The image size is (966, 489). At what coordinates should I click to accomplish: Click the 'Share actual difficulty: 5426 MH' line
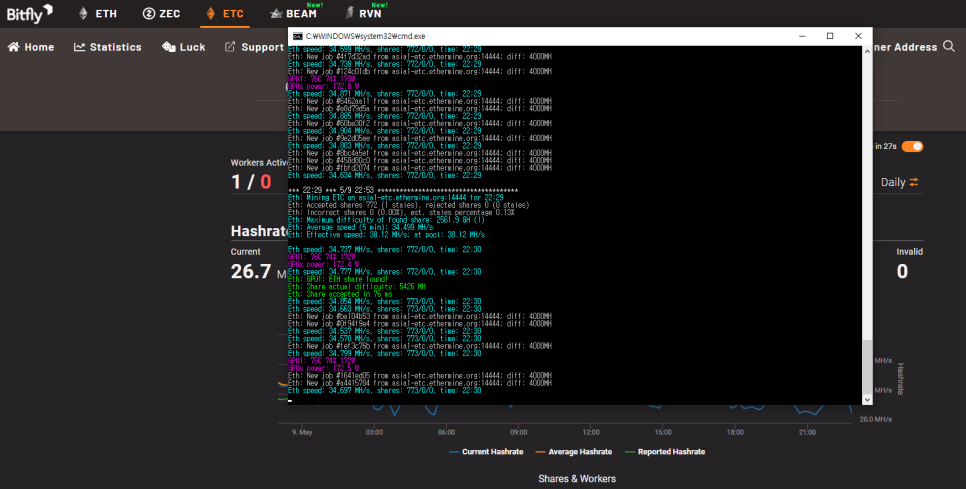(x=356, y=286)
